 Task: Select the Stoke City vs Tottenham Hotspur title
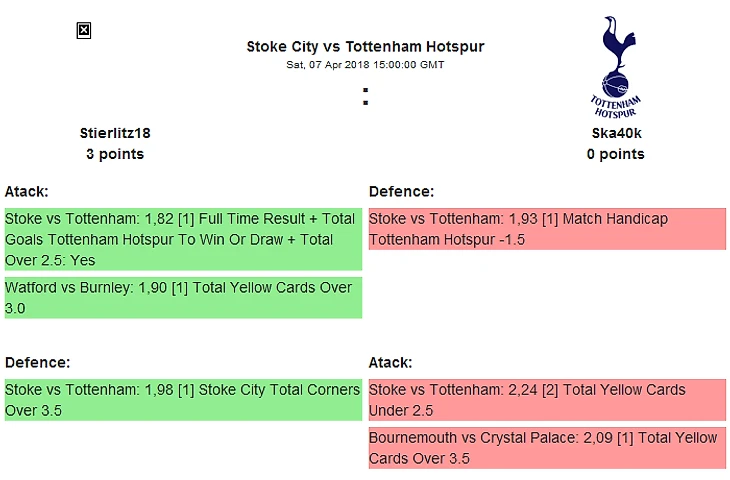click(x=365, y=47)
